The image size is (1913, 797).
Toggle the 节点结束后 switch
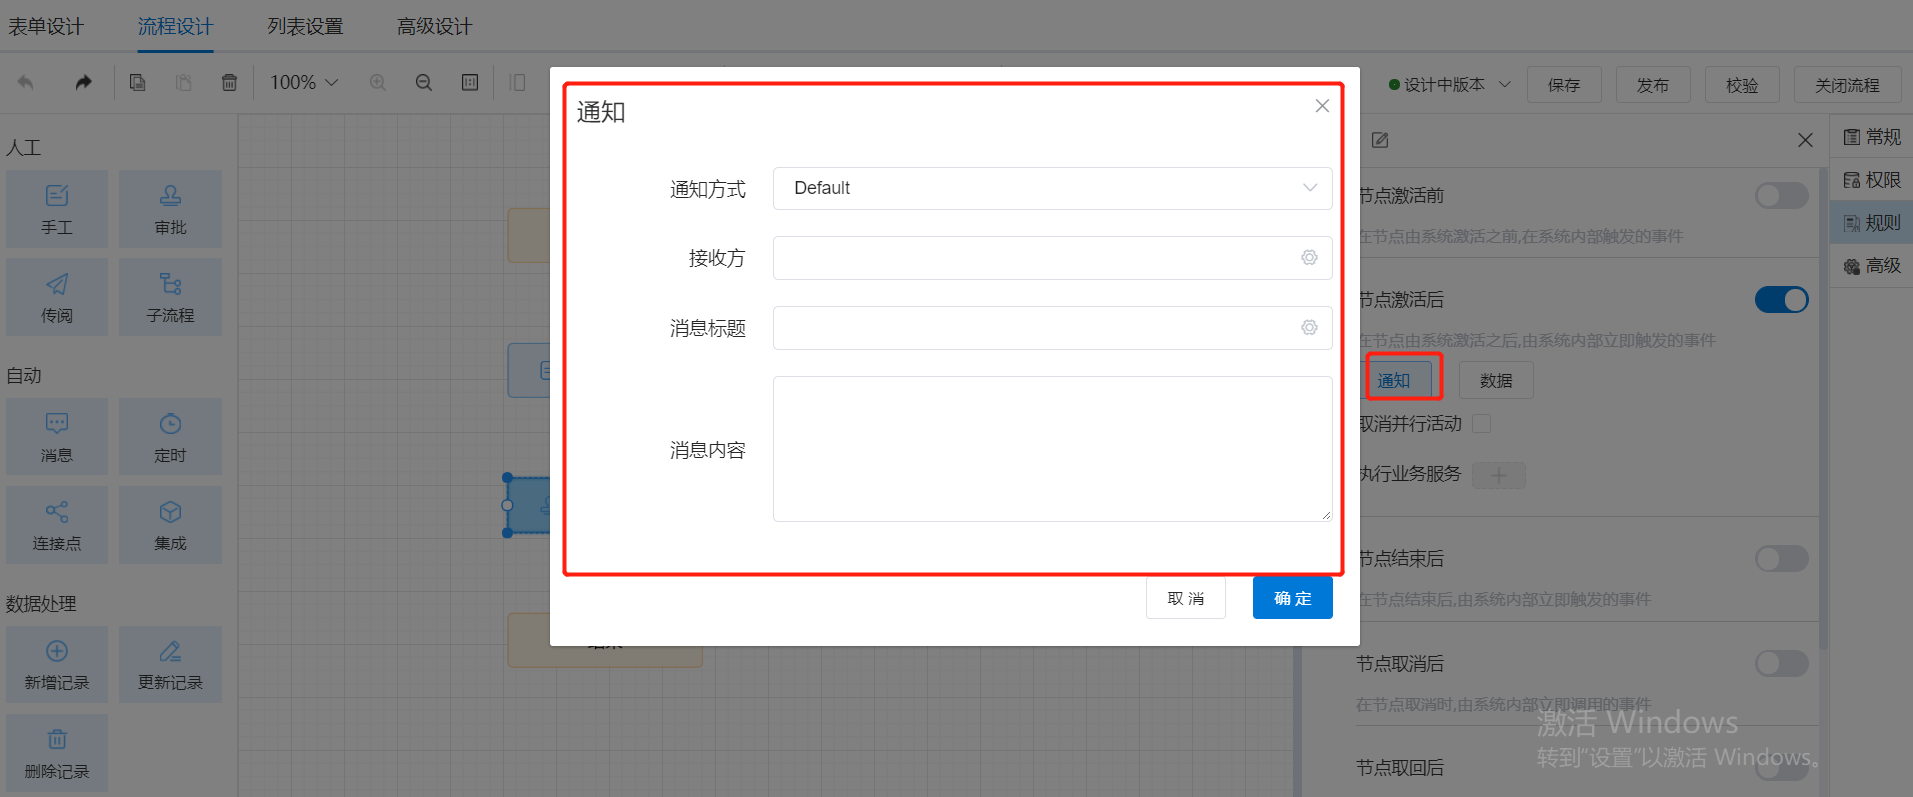[x=1782, y=559]
